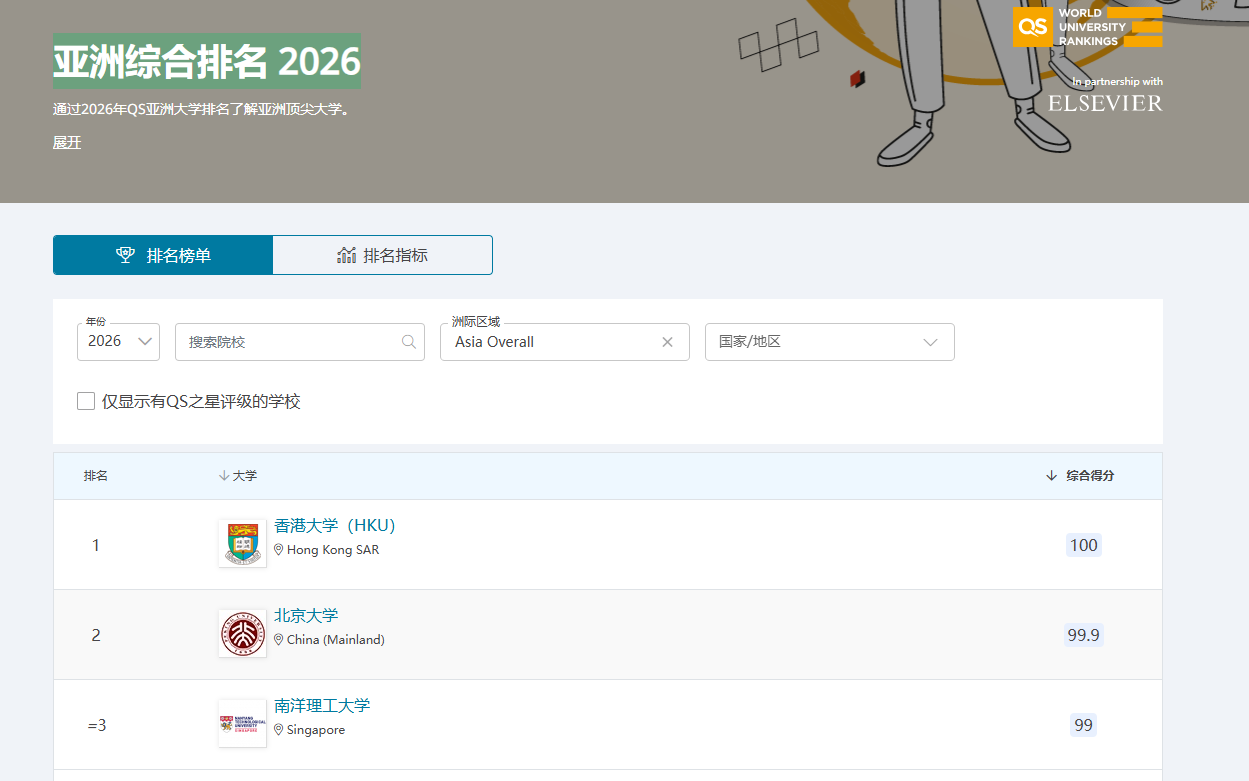Open the 北京大学 link
The image size is (1249, 781).
[x=306, y=616]
